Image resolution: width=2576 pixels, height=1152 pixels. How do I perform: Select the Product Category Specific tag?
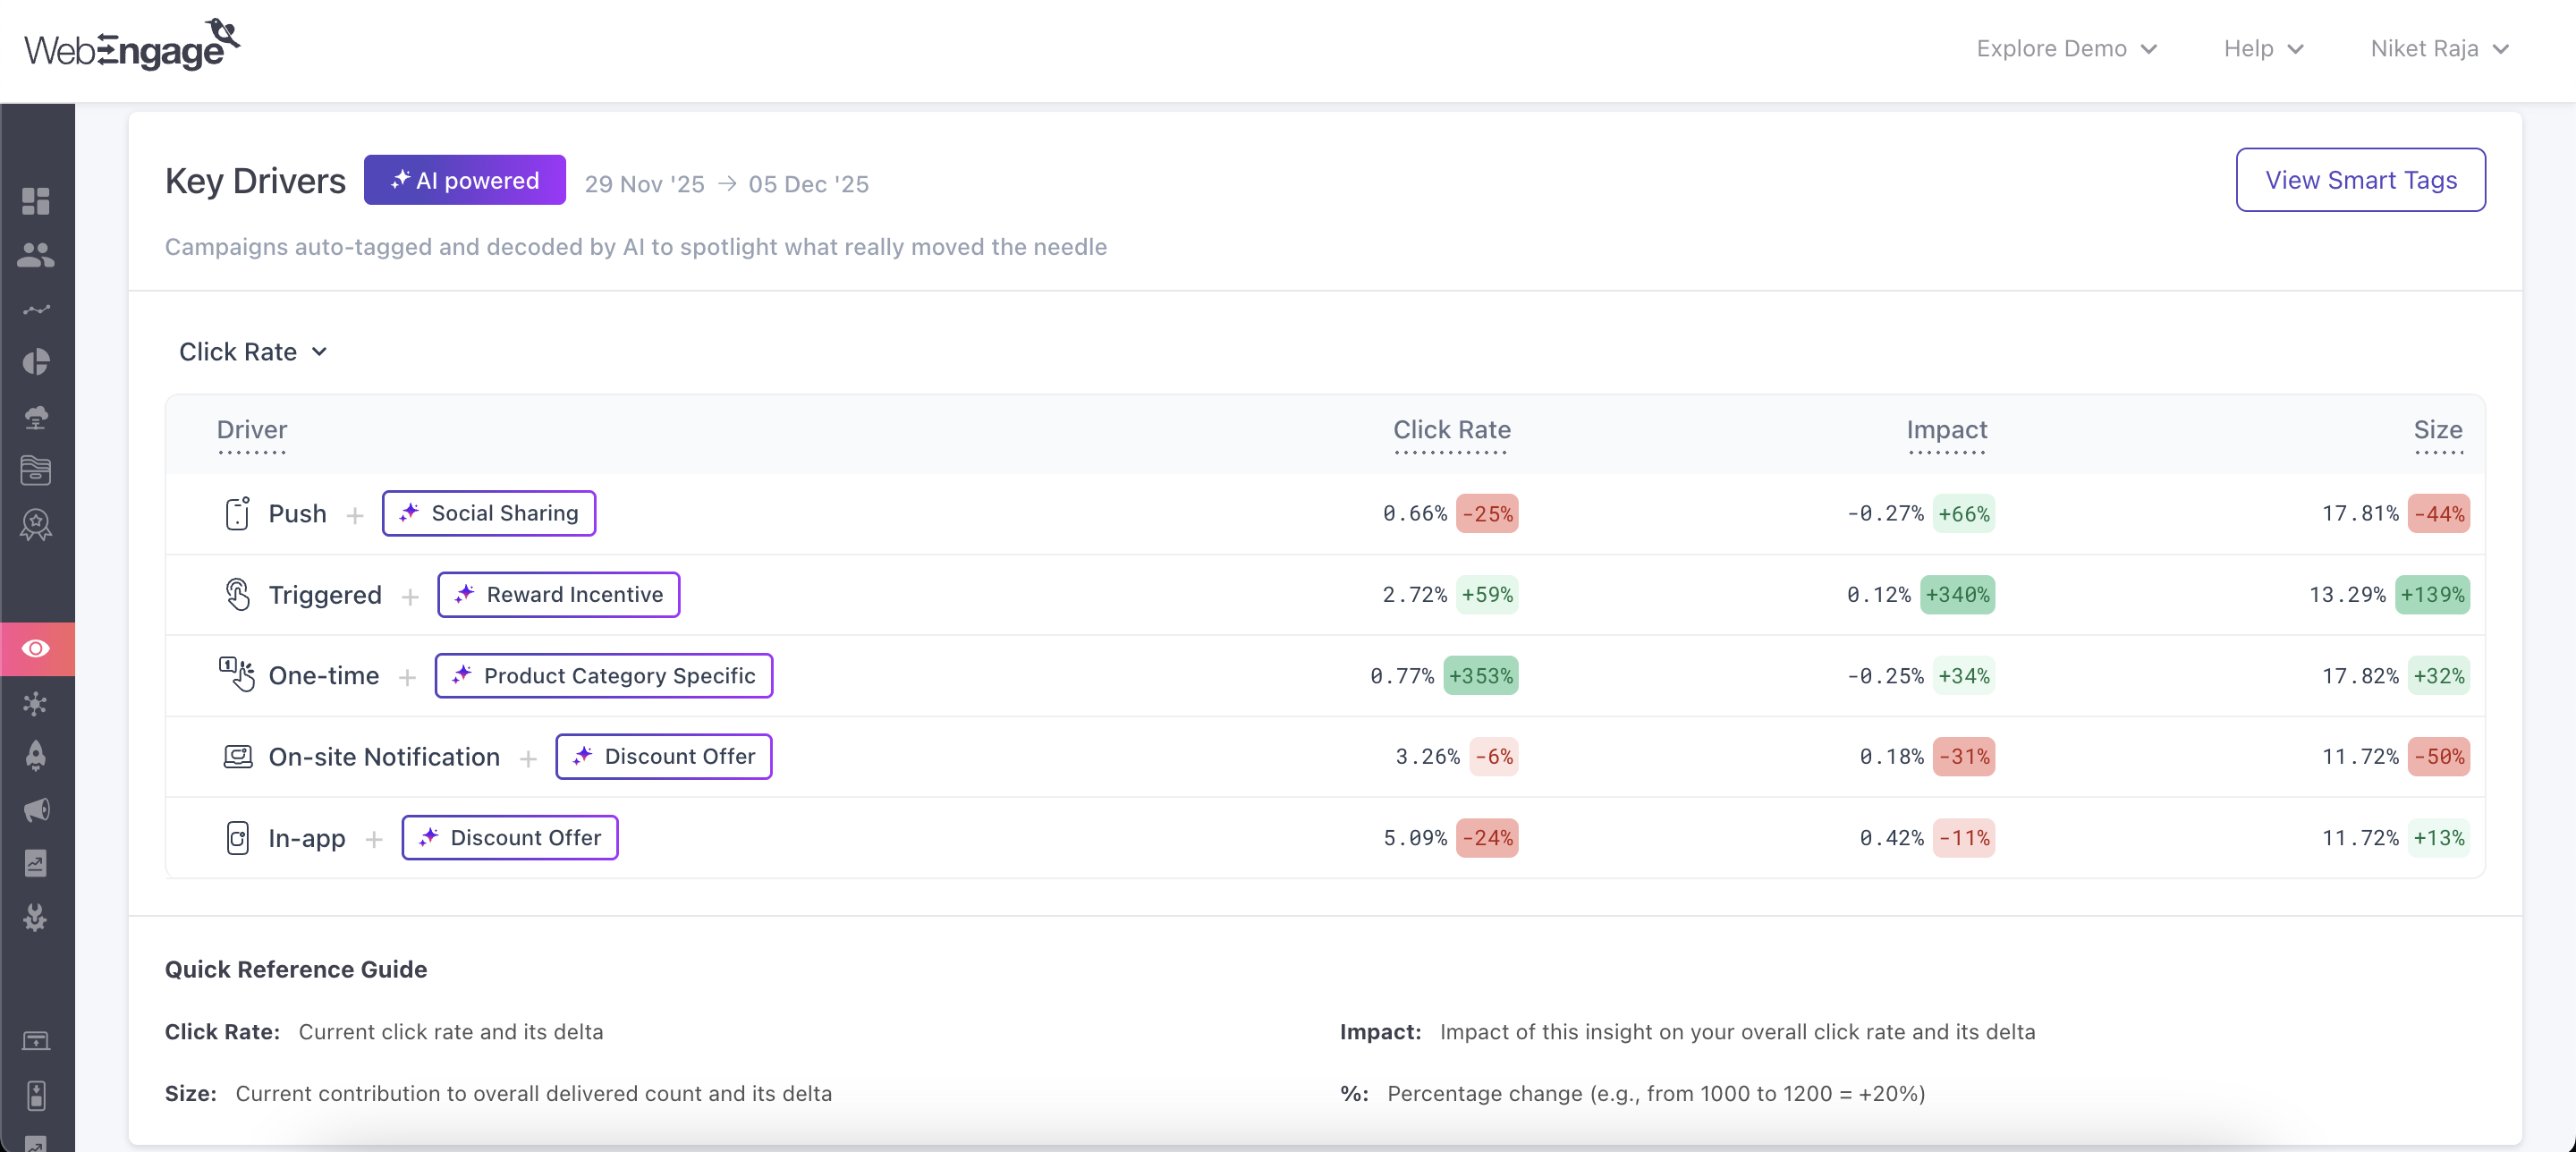point(603,676)
